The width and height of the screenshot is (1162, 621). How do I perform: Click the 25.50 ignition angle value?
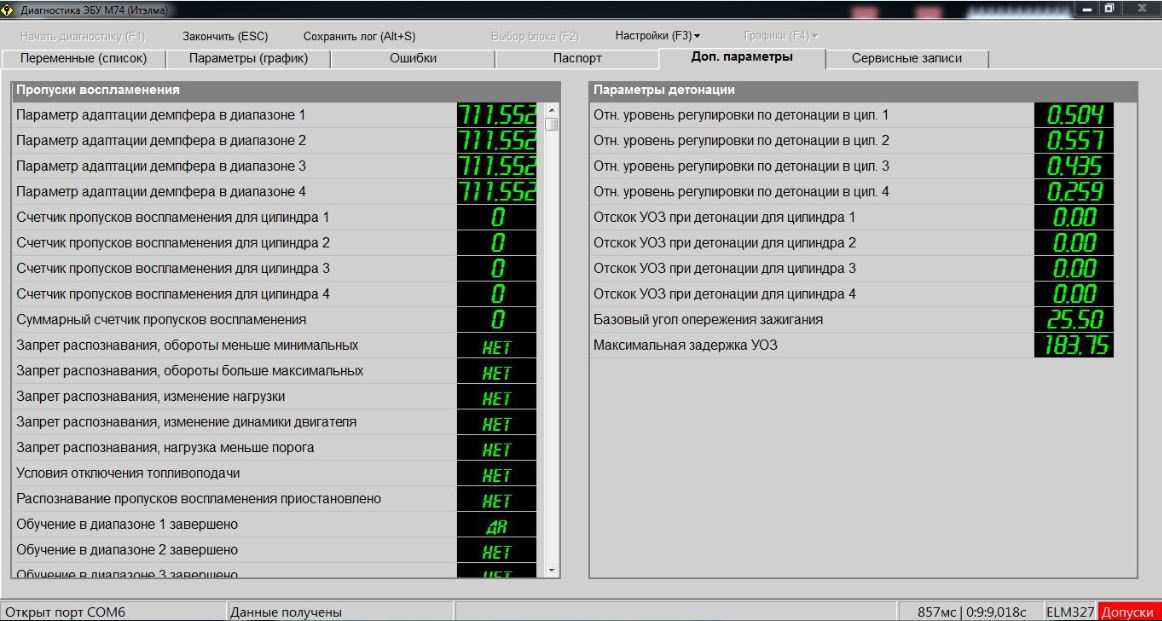pyautogui.click(x=1074, y=319)
